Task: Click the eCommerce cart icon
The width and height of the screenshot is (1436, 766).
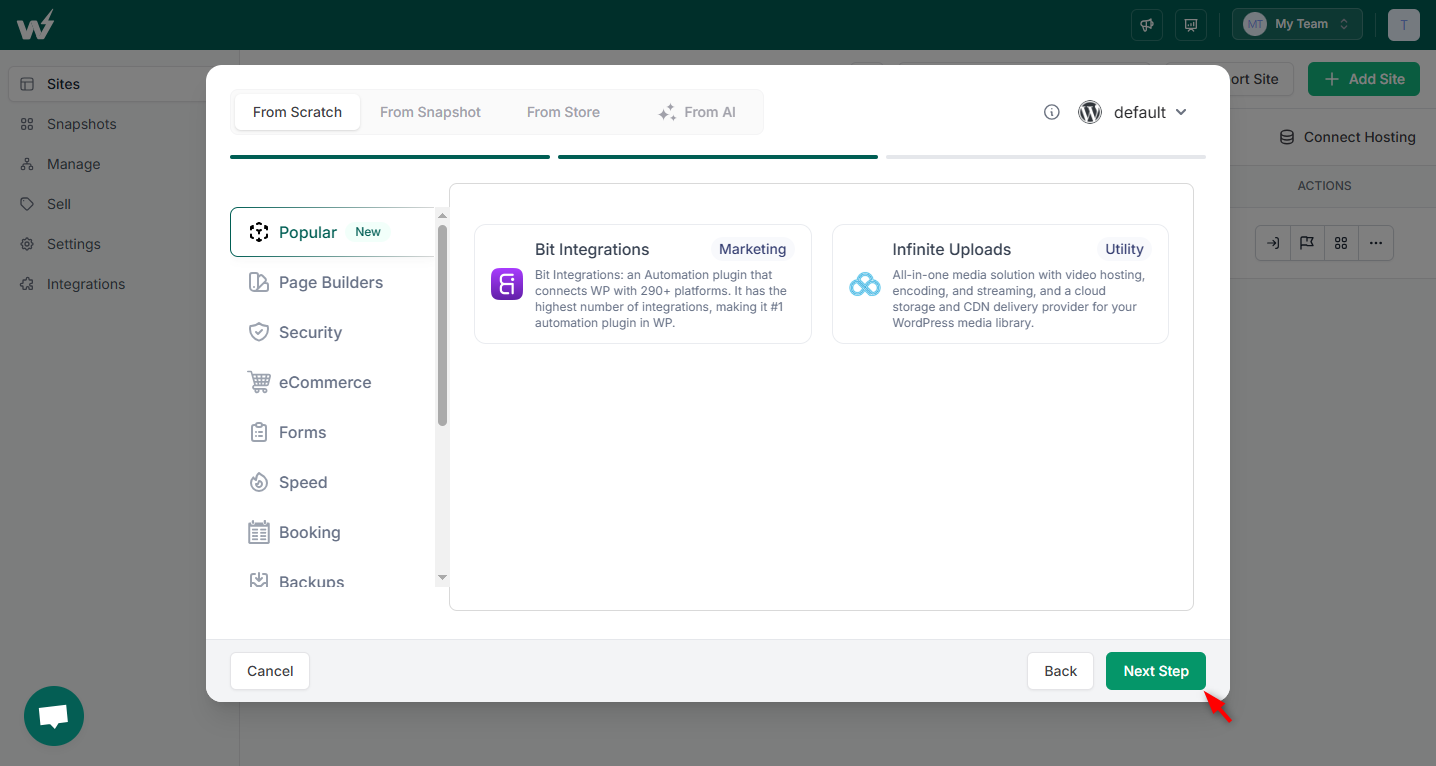Action: coord(259,382)
